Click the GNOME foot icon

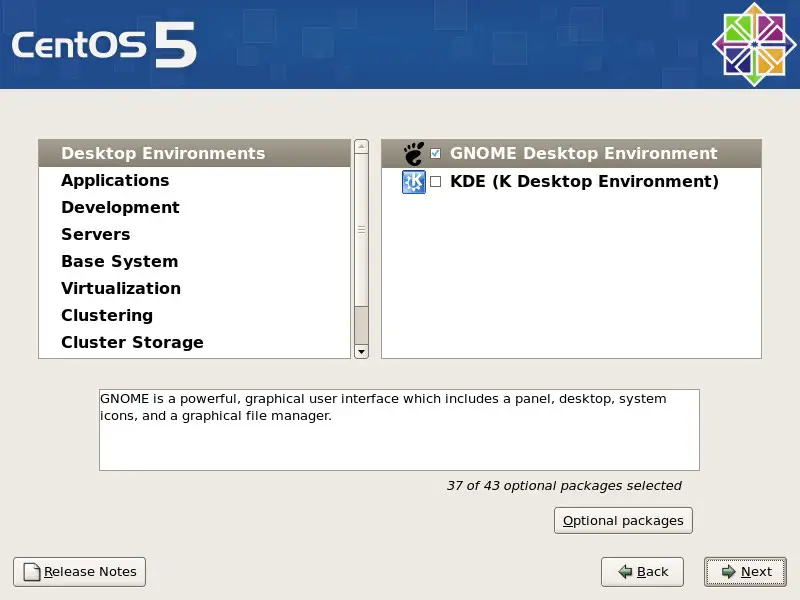click(x=414, y=154)
